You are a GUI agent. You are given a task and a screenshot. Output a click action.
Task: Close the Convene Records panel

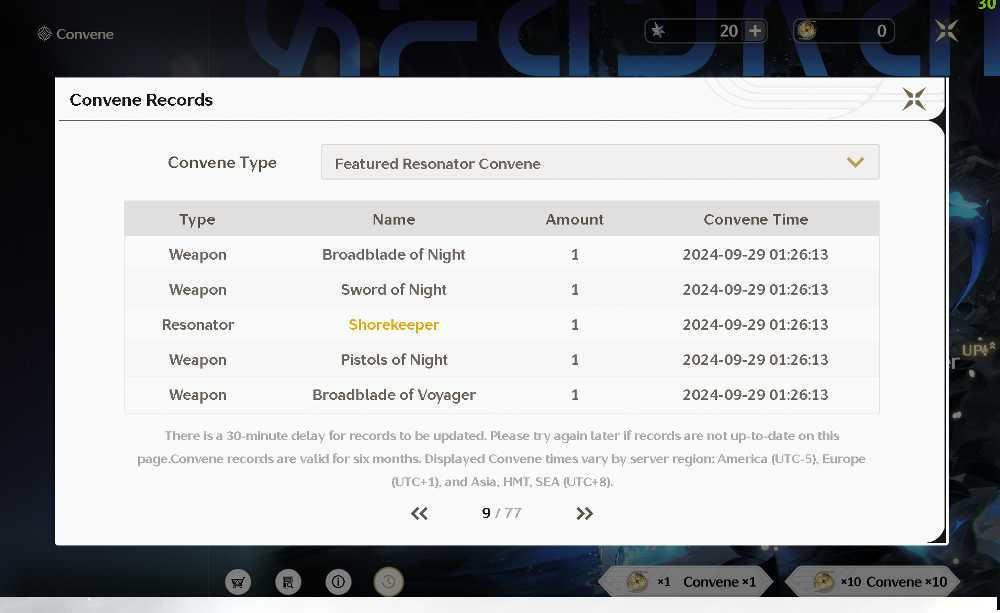point(914,99)
